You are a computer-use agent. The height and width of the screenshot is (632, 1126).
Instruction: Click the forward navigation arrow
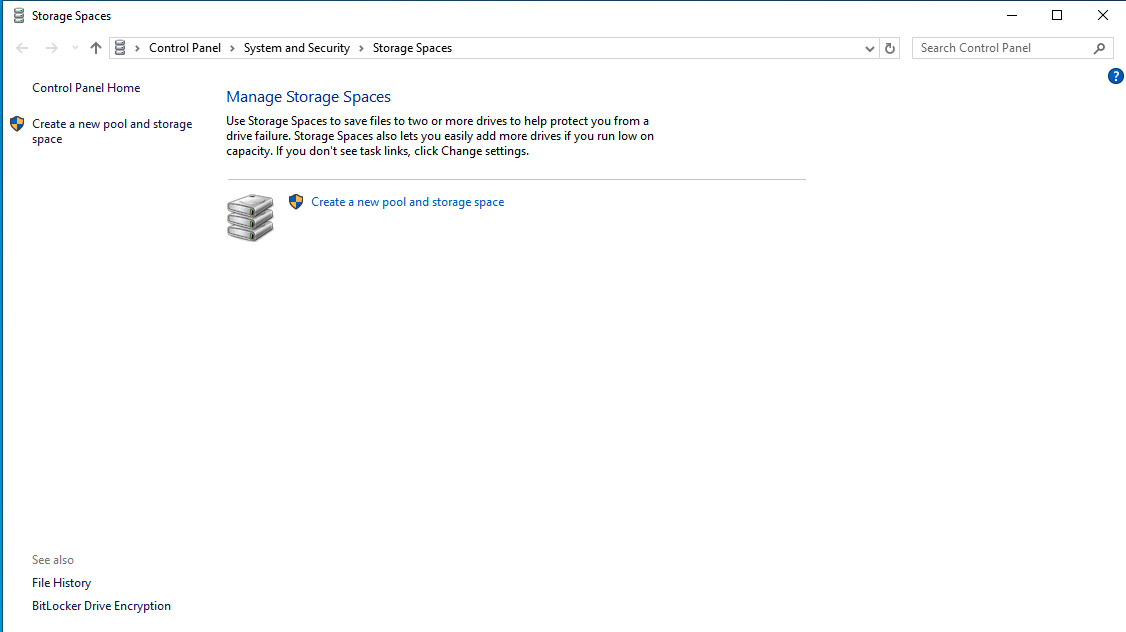[x=51, y=47]
